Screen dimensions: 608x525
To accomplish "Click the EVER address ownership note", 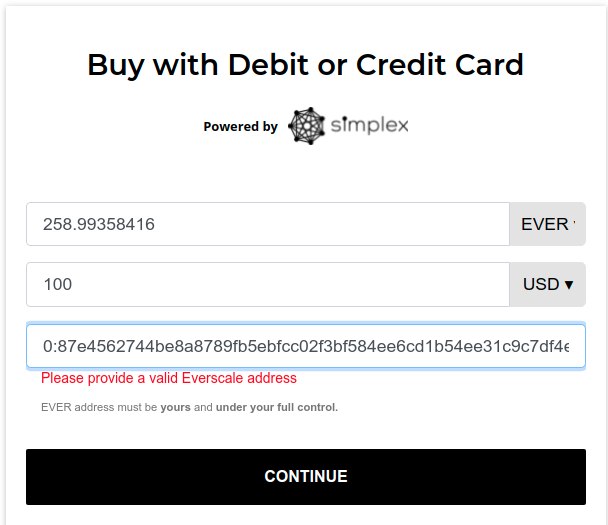I will (189, 407).
